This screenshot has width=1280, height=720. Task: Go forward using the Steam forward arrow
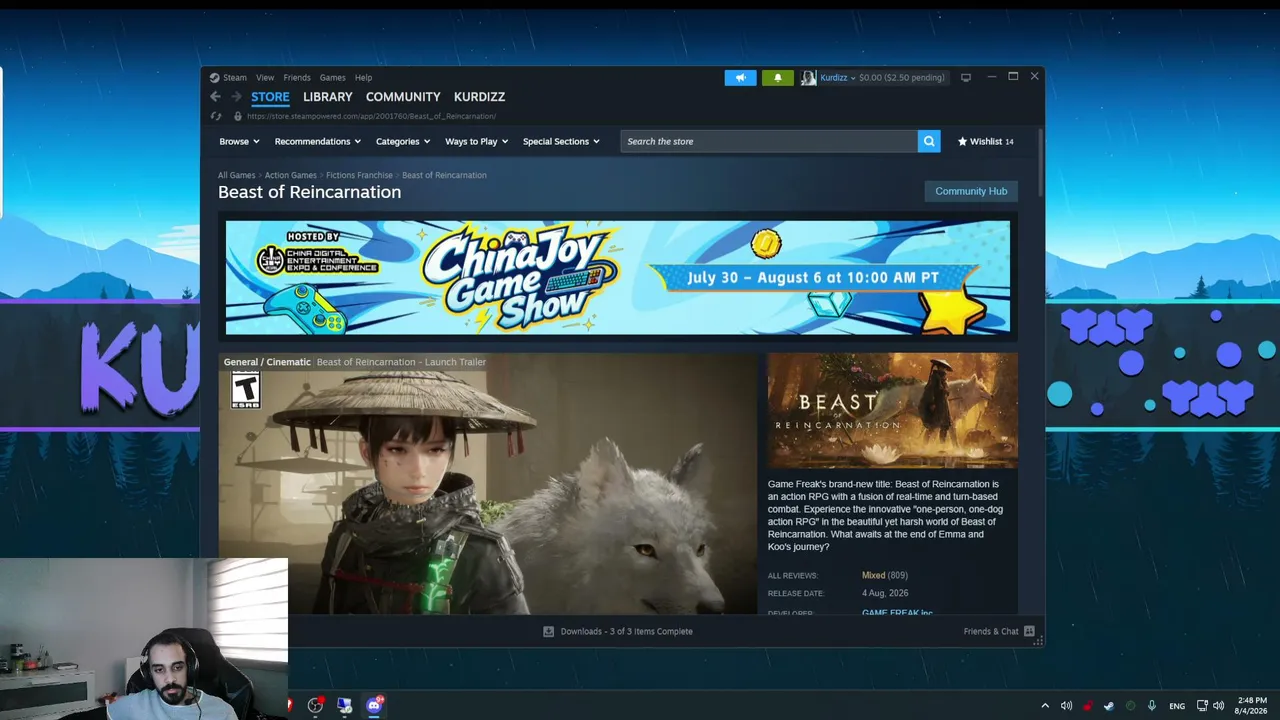click(236, 97)
